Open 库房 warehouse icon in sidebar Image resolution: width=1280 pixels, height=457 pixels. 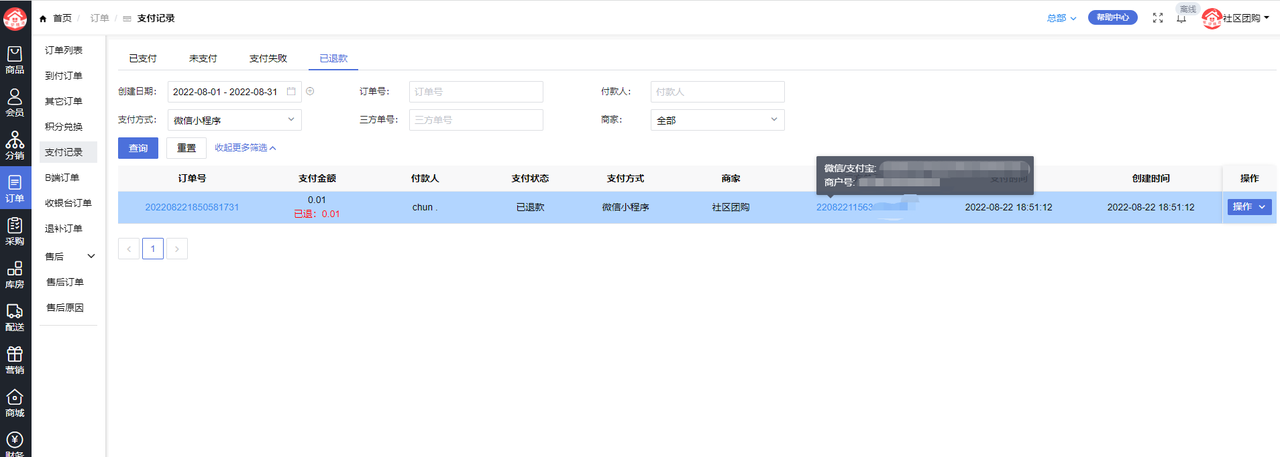coord(15,274)
